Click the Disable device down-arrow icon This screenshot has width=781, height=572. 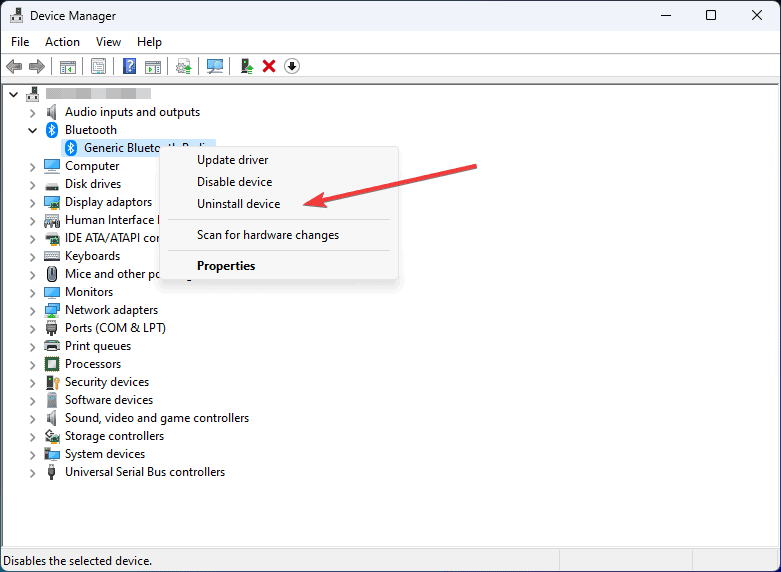pos(292,66)
